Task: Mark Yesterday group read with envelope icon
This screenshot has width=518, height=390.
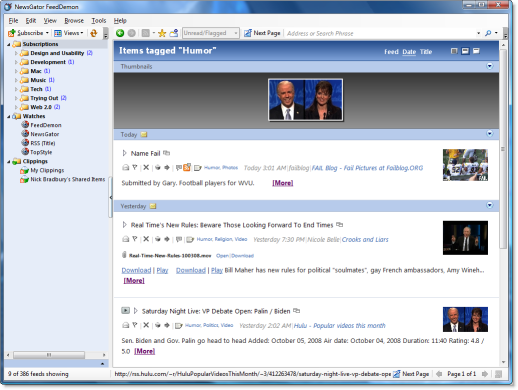Action: tap(153, 206)
